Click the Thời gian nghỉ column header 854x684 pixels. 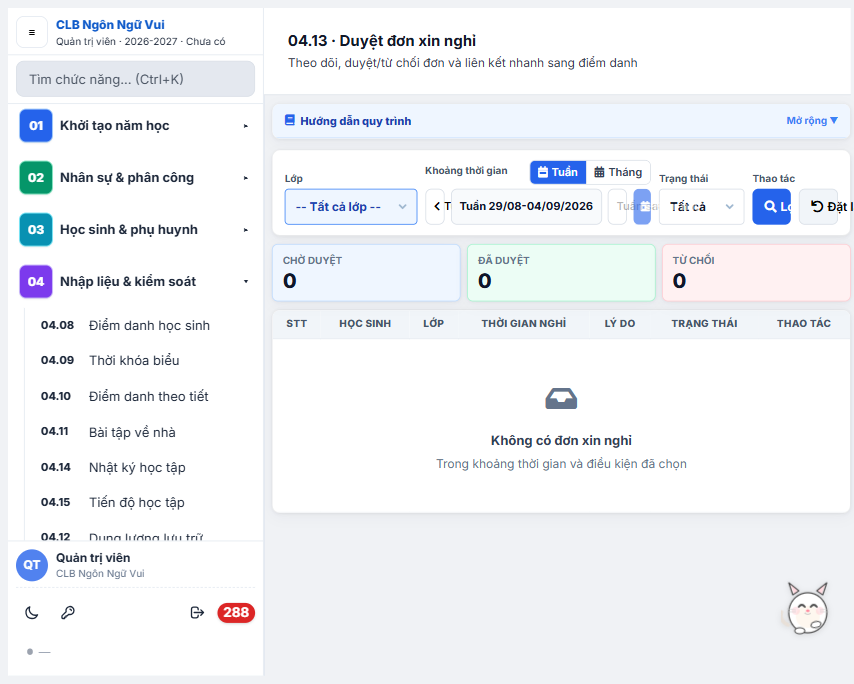tap(524, 323)
